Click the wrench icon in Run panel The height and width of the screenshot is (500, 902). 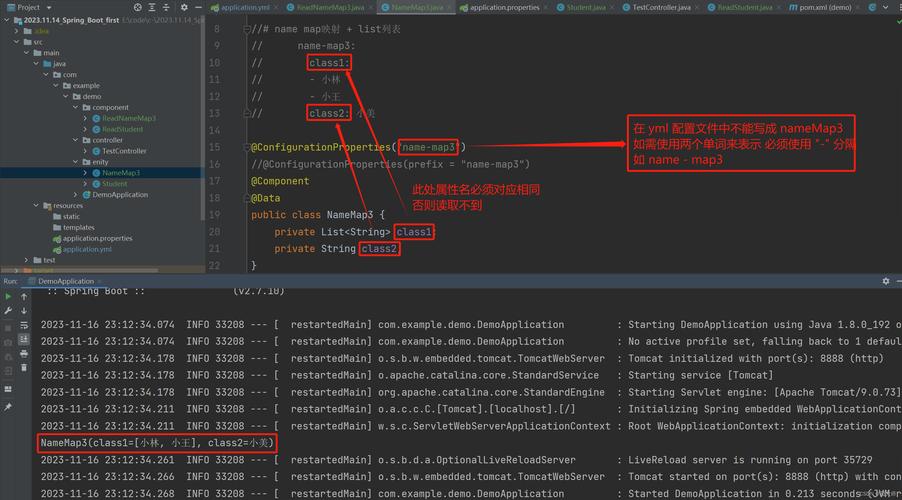pyautogui.click(x=8, y=311)
